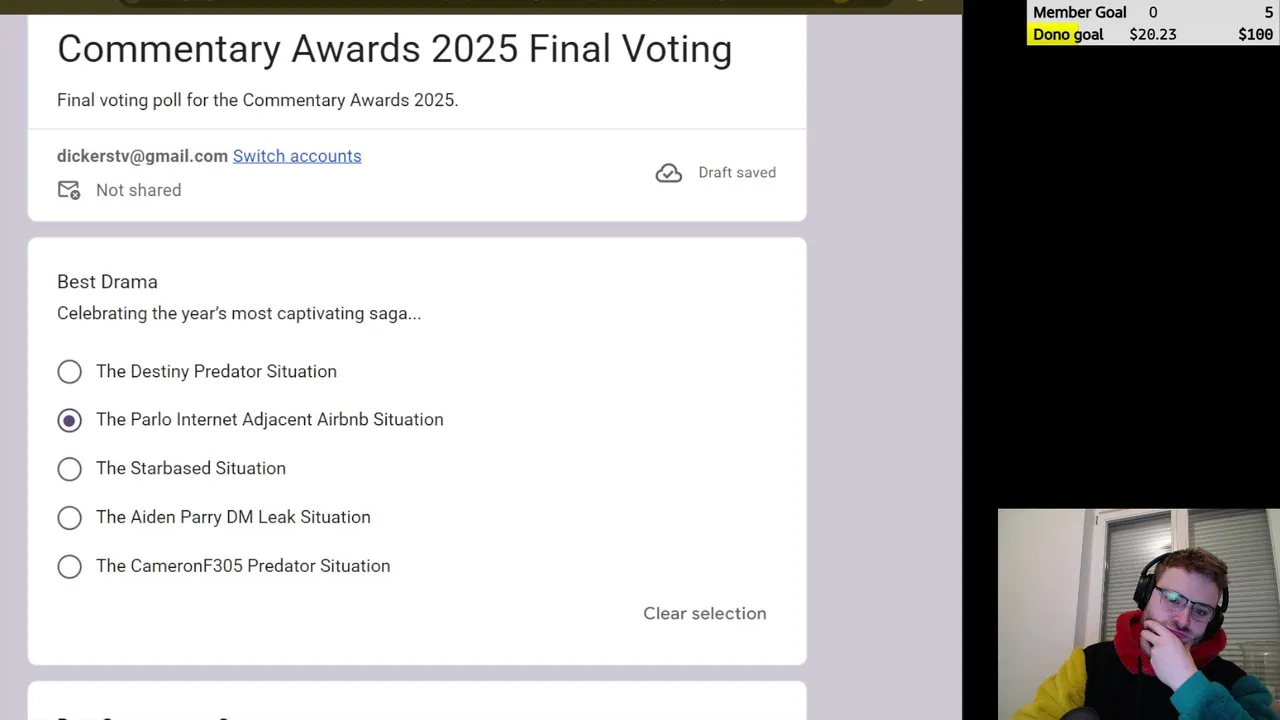Click the Draft saved cloud icon
This screenshot has height=720, width=1280.
click(668, 173)
